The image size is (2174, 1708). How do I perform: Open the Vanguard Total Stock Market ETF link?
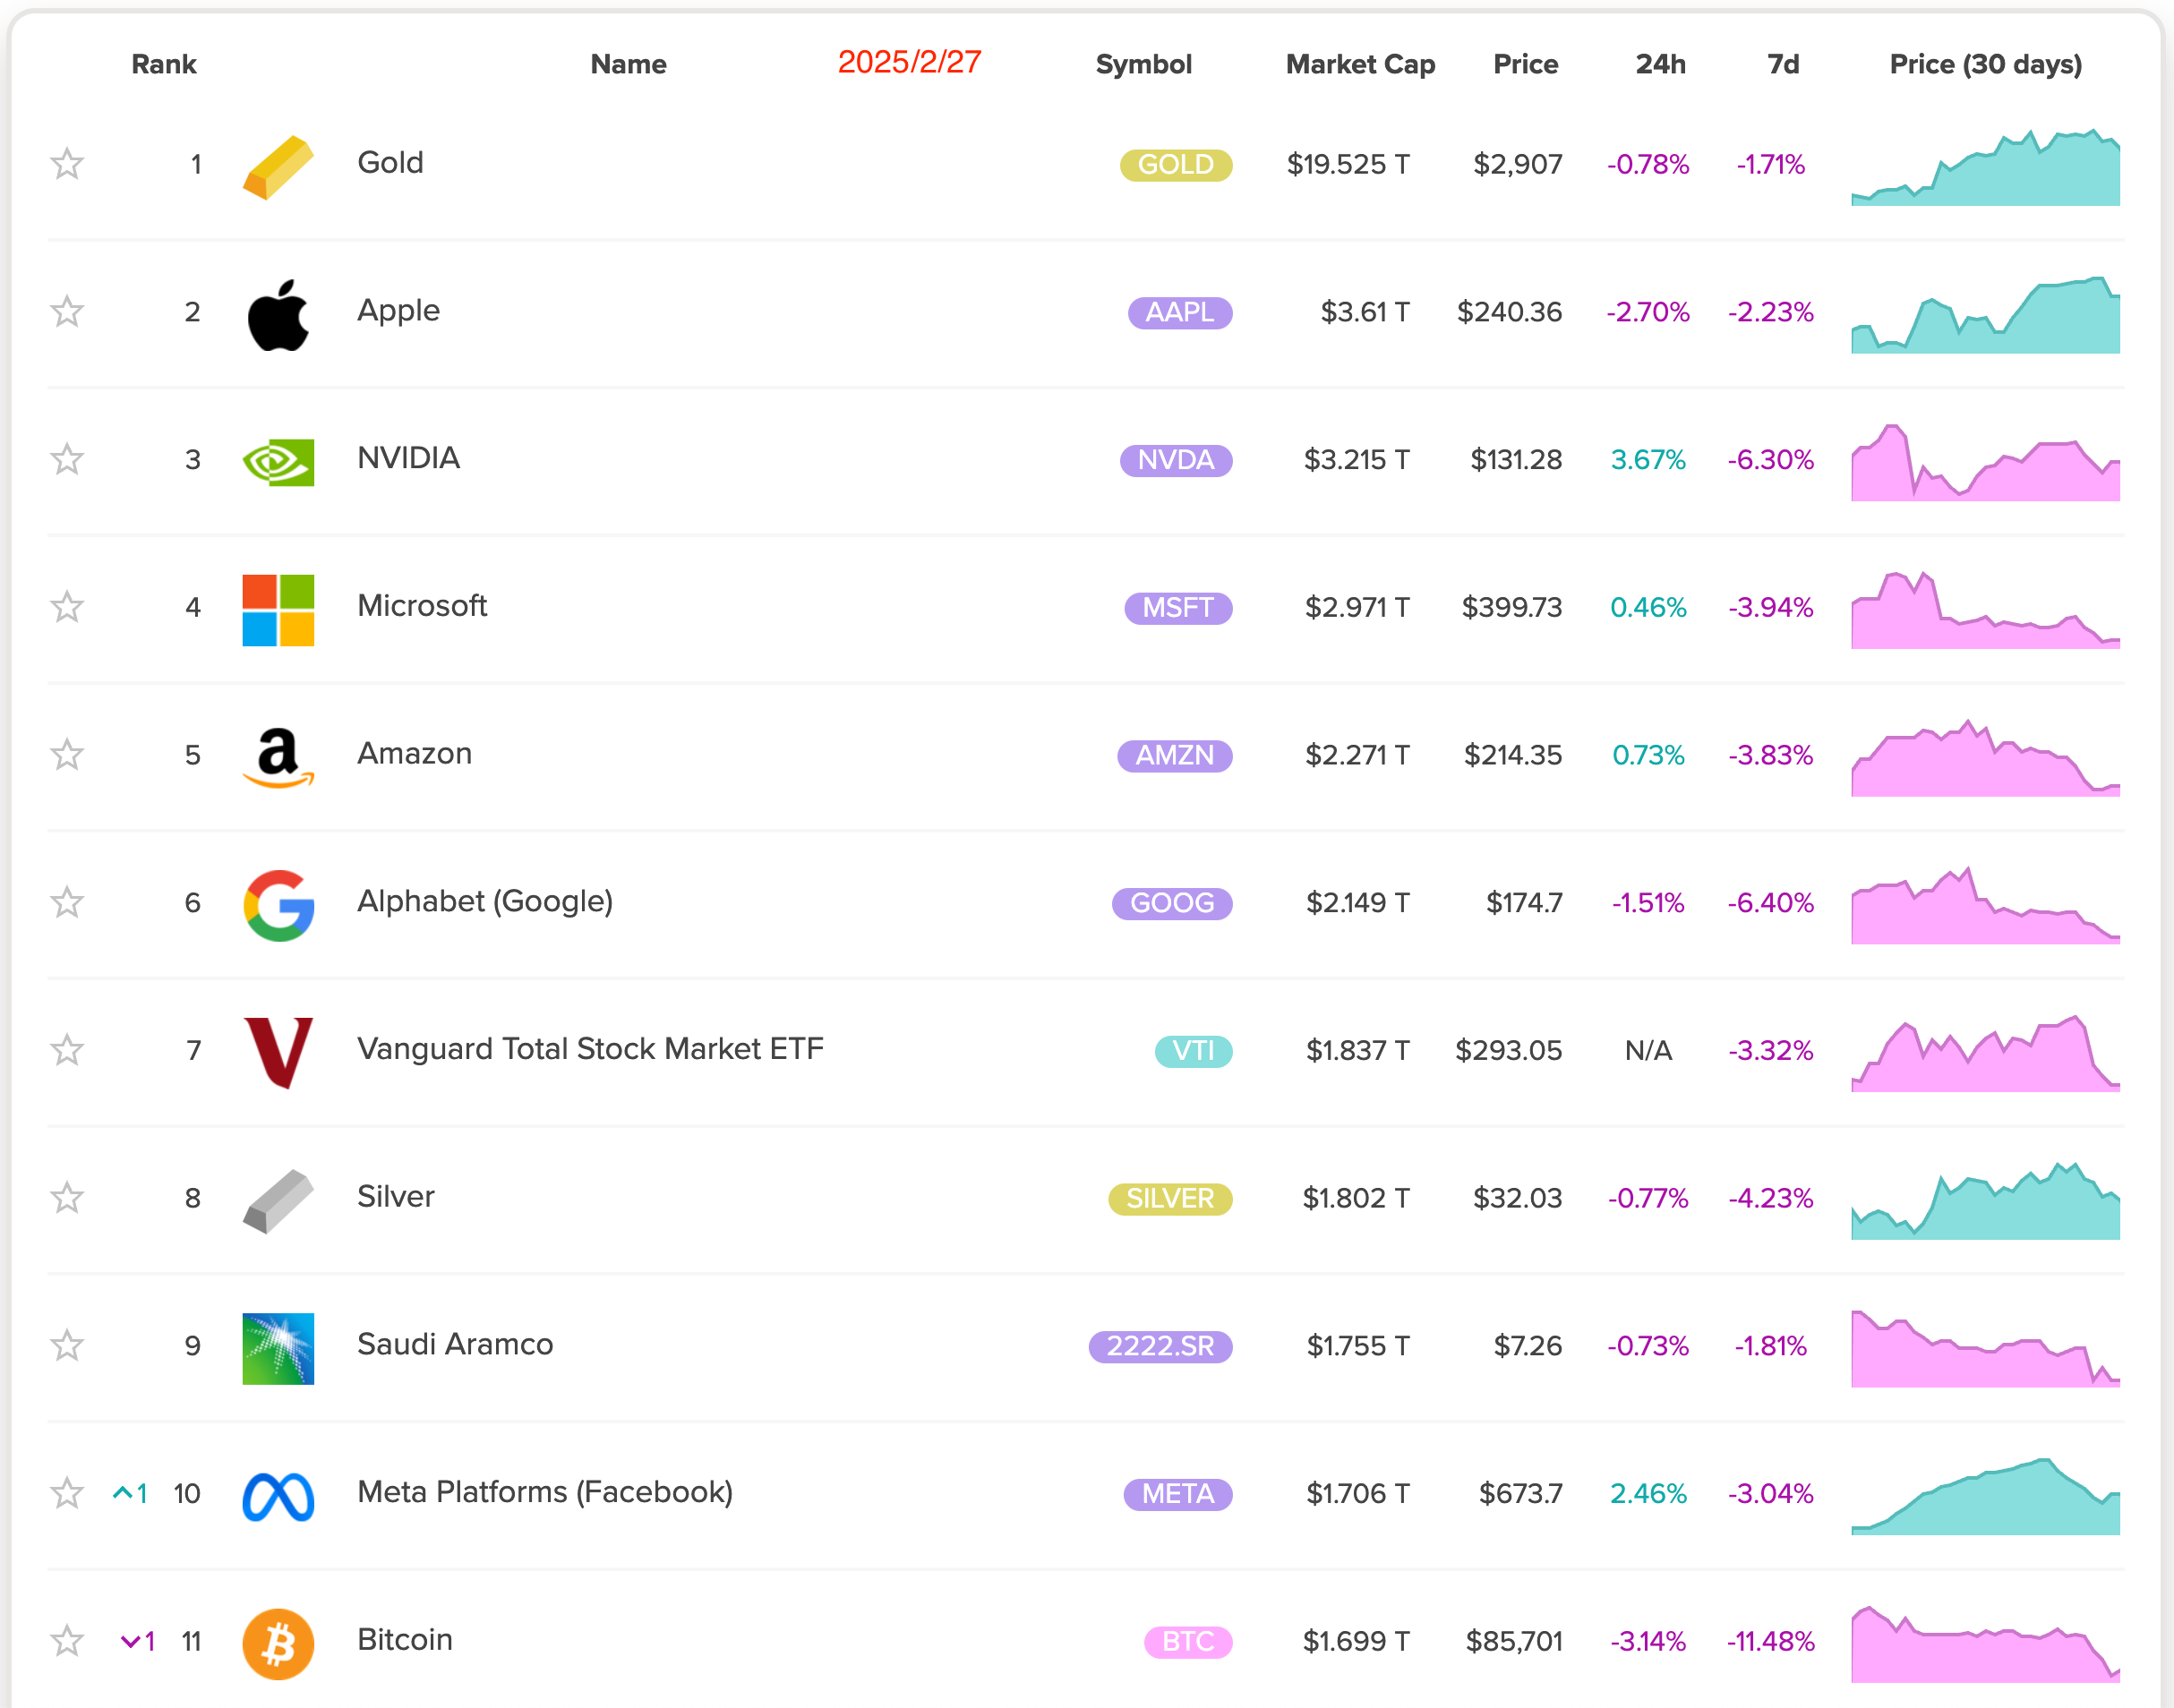590,1049
